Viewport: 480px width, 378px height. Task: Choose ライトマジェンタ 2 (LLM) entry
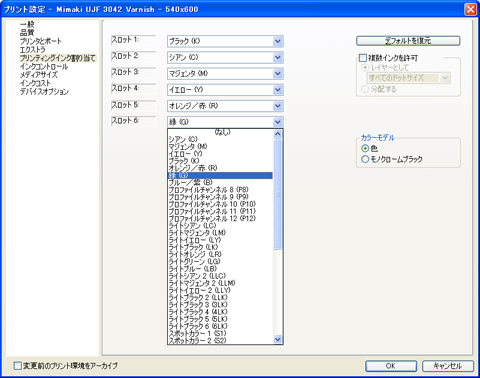(220, 283)
